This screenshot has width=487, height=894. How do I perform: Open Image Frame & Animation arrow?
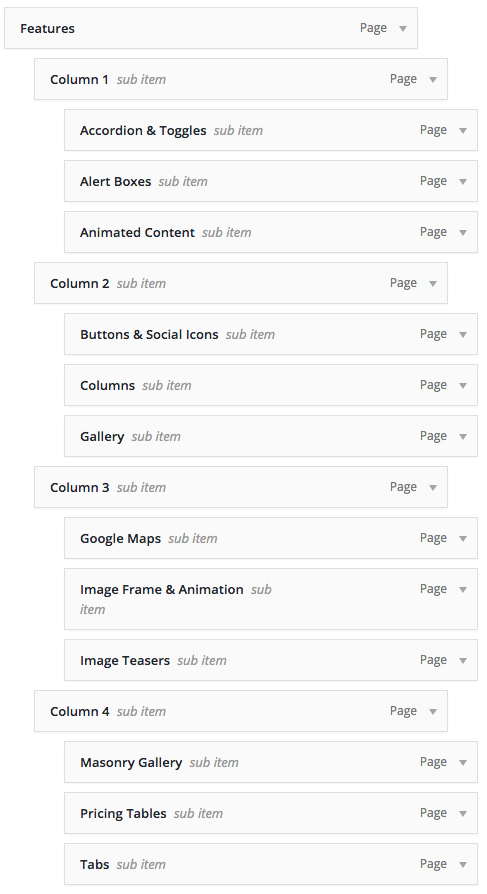[463, 590]
